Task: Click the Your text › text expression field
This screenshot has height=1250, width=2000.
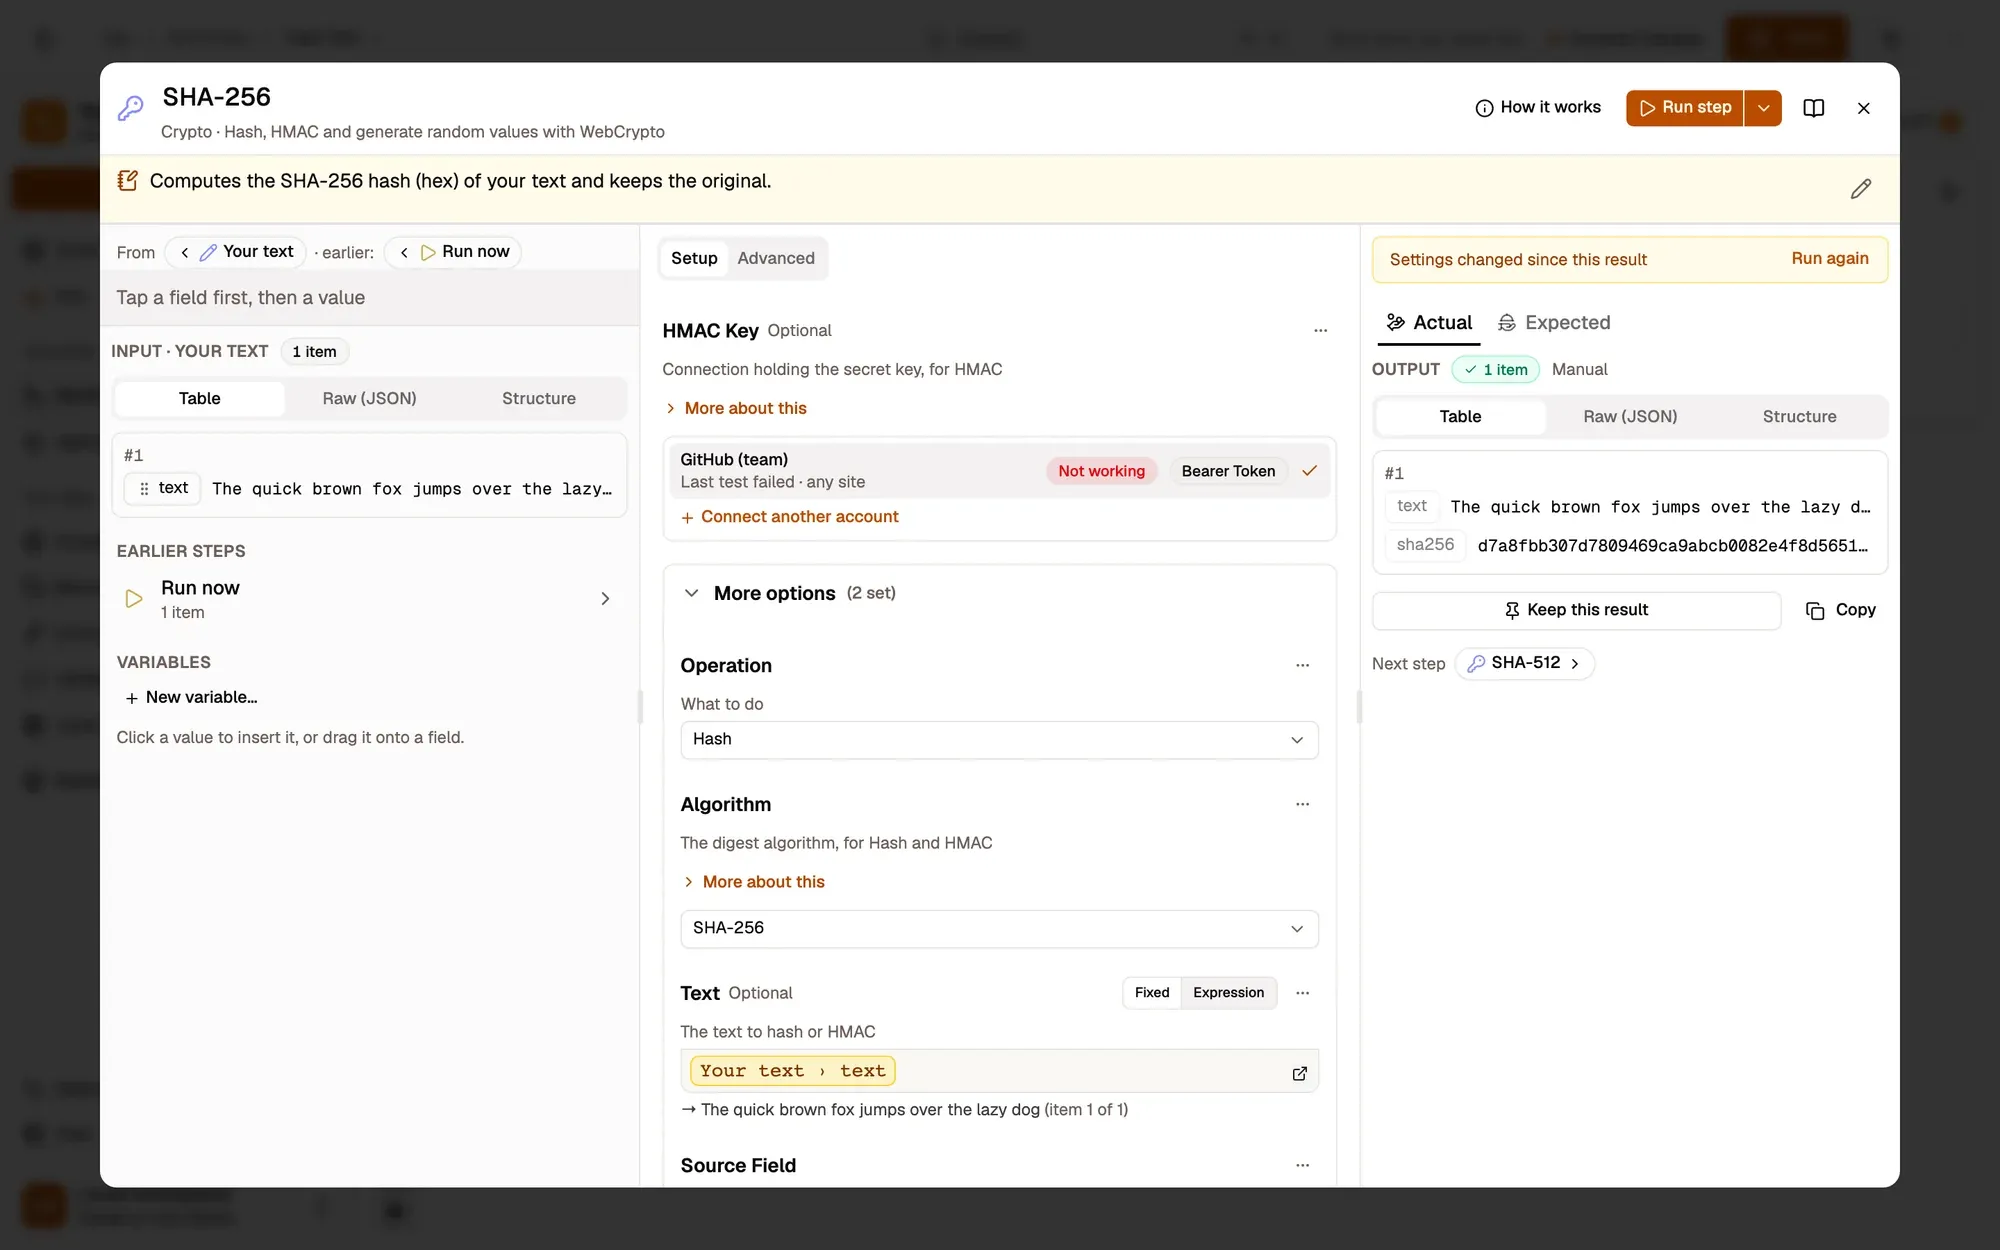Action: (x=999, y=1071)
